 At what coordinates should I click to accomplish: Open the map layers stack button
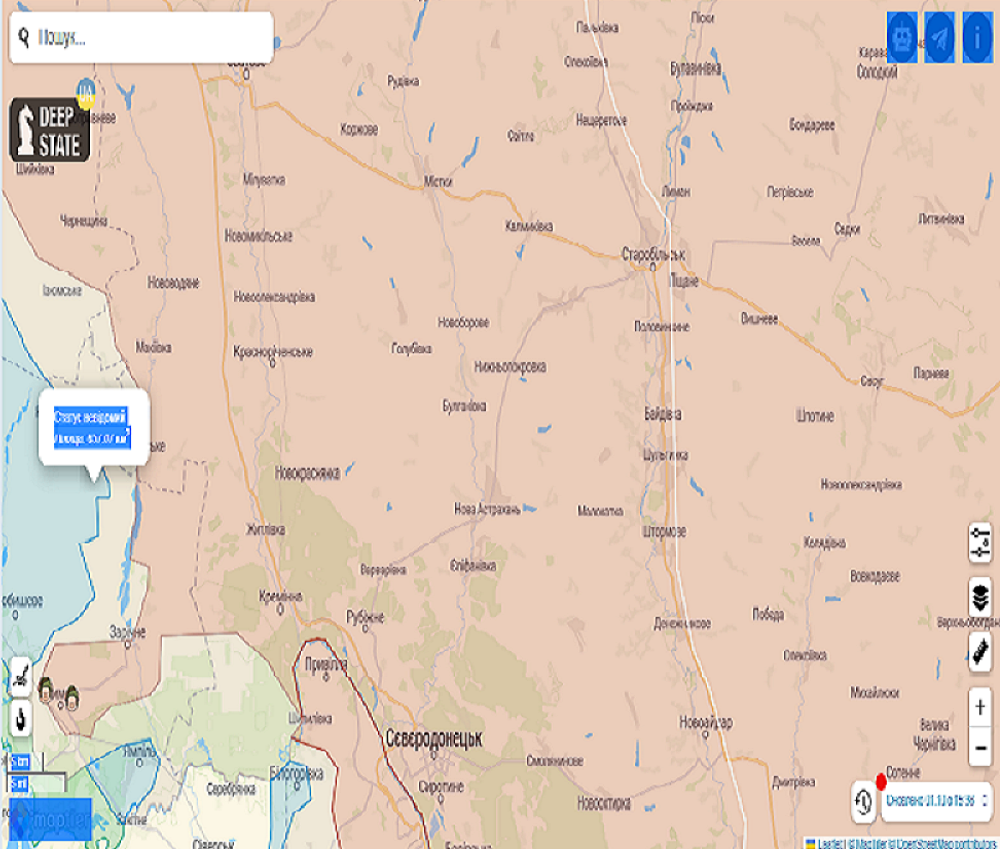(980, 597)
